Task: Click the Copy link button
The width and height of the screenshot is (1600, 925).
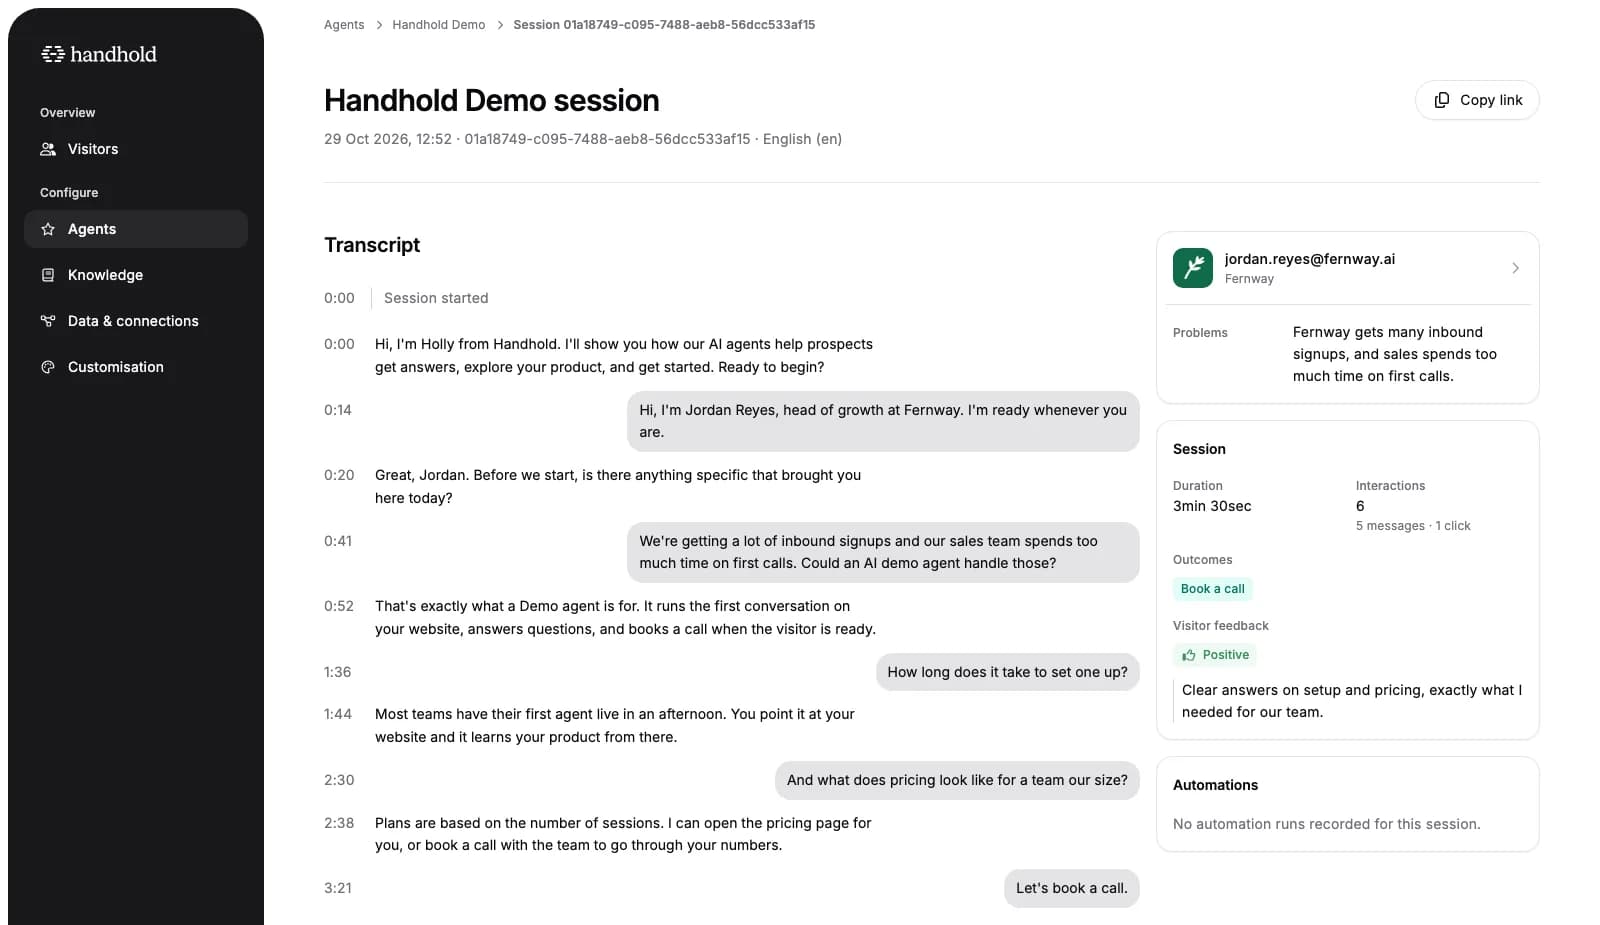Action: (x=1477, y=100)
